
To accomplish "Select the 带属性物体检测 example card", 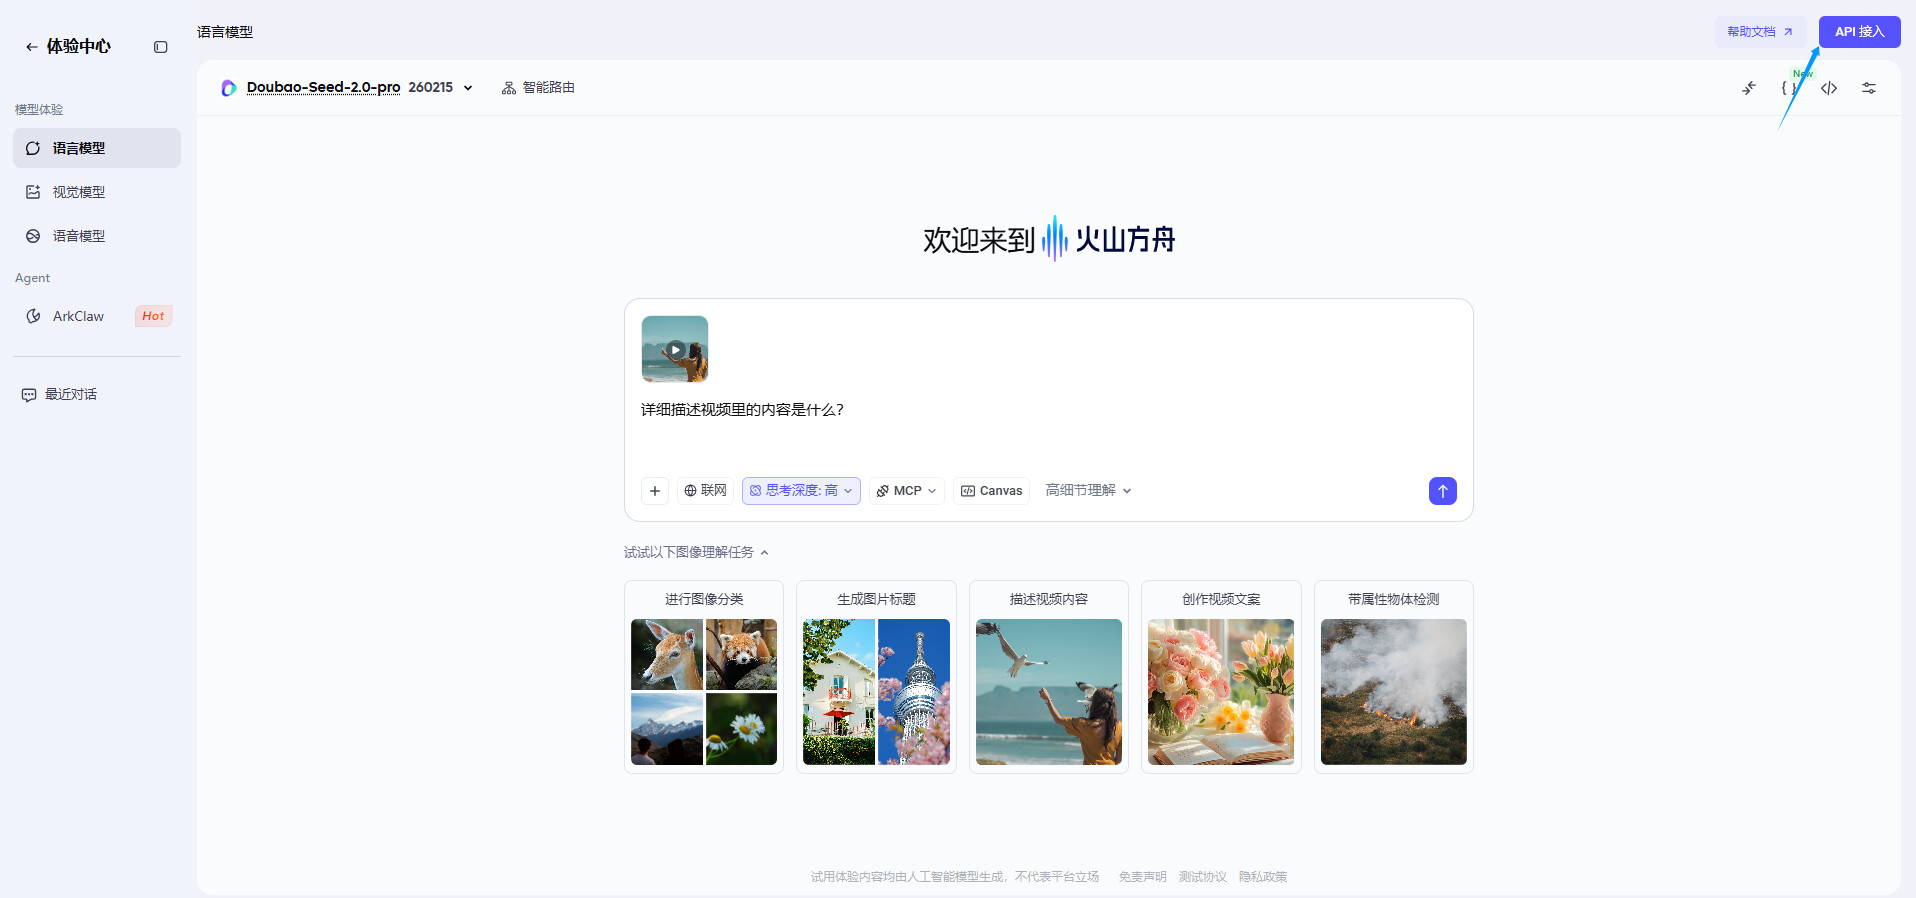I will pyautogui.click(x=1393, y=677).
